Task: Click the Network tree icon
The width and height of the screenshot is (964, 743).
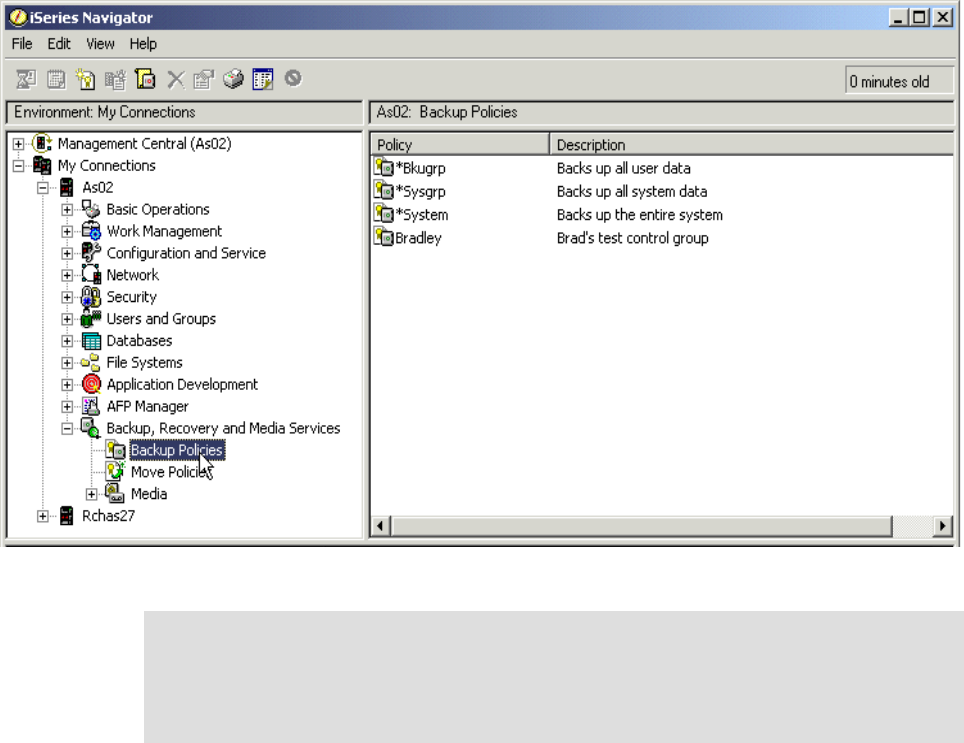Action: [91, 275]
